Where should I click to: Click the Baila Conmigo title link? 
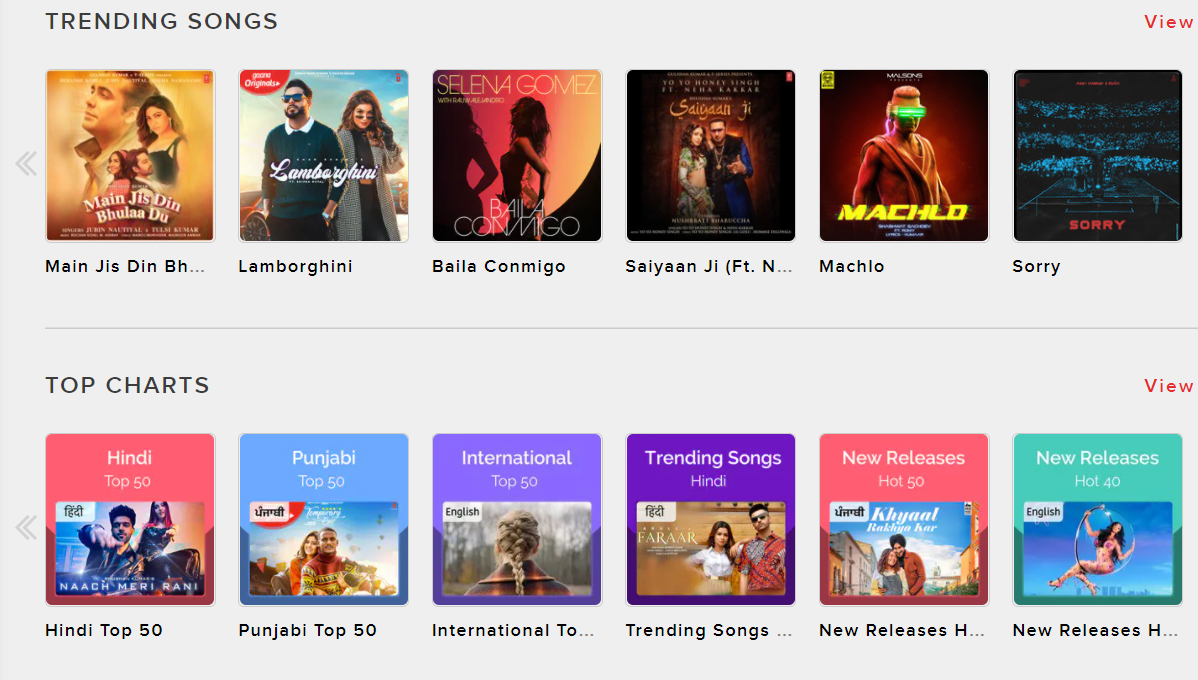[x=499, y=267]
